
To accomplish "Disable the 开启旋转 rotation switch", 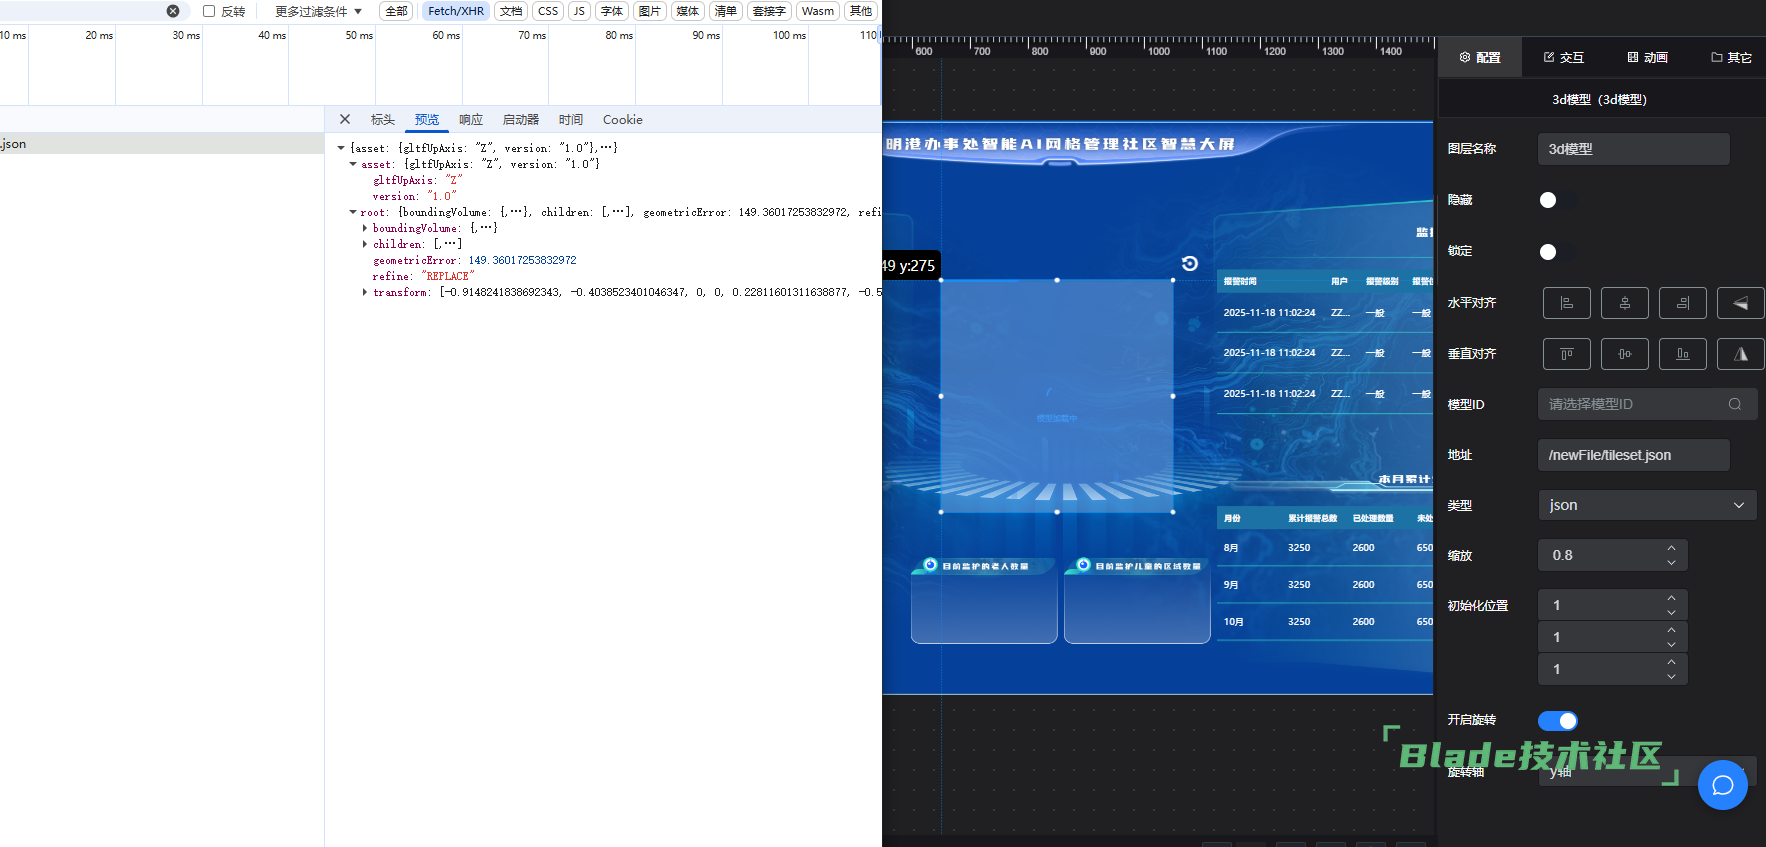I will click(1557, 721).
